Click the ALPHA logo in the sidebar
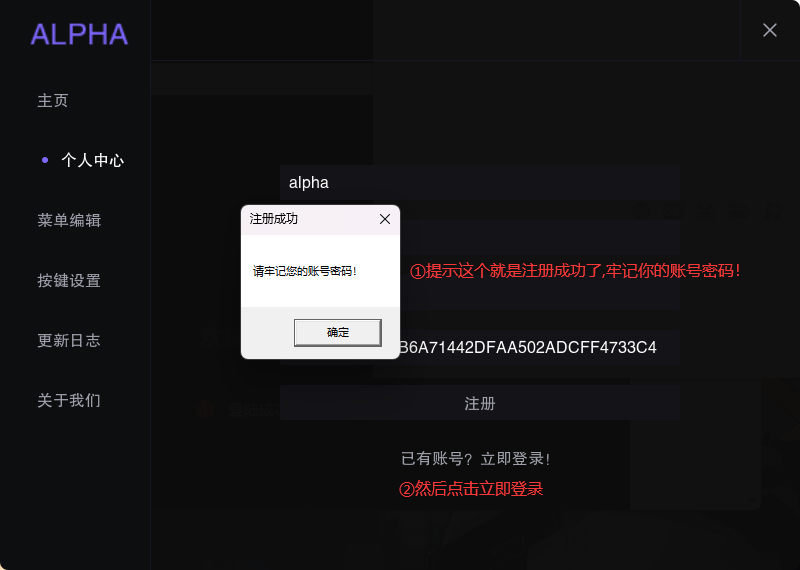800x570 pixels. [x=79, y=34]
